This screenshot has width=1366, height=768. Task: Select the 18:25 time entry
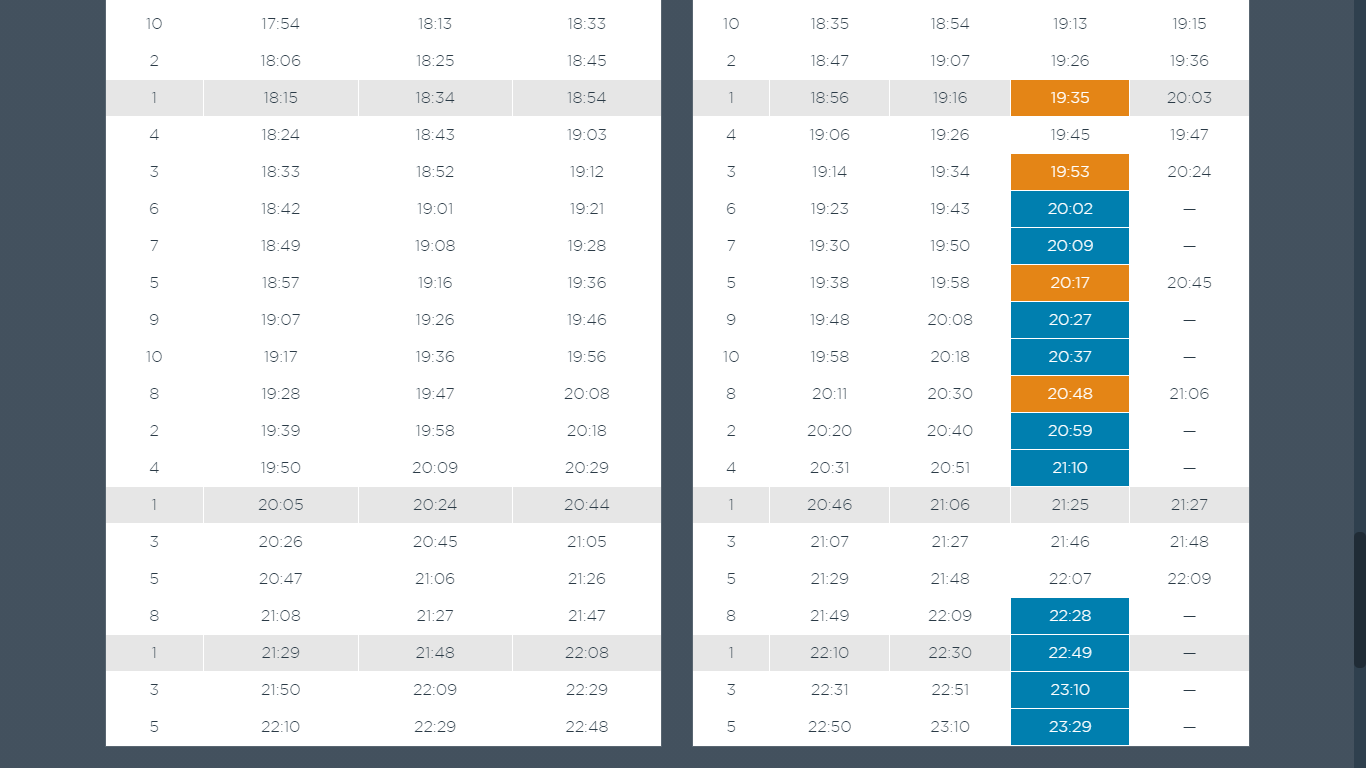[x=435, y=61]
